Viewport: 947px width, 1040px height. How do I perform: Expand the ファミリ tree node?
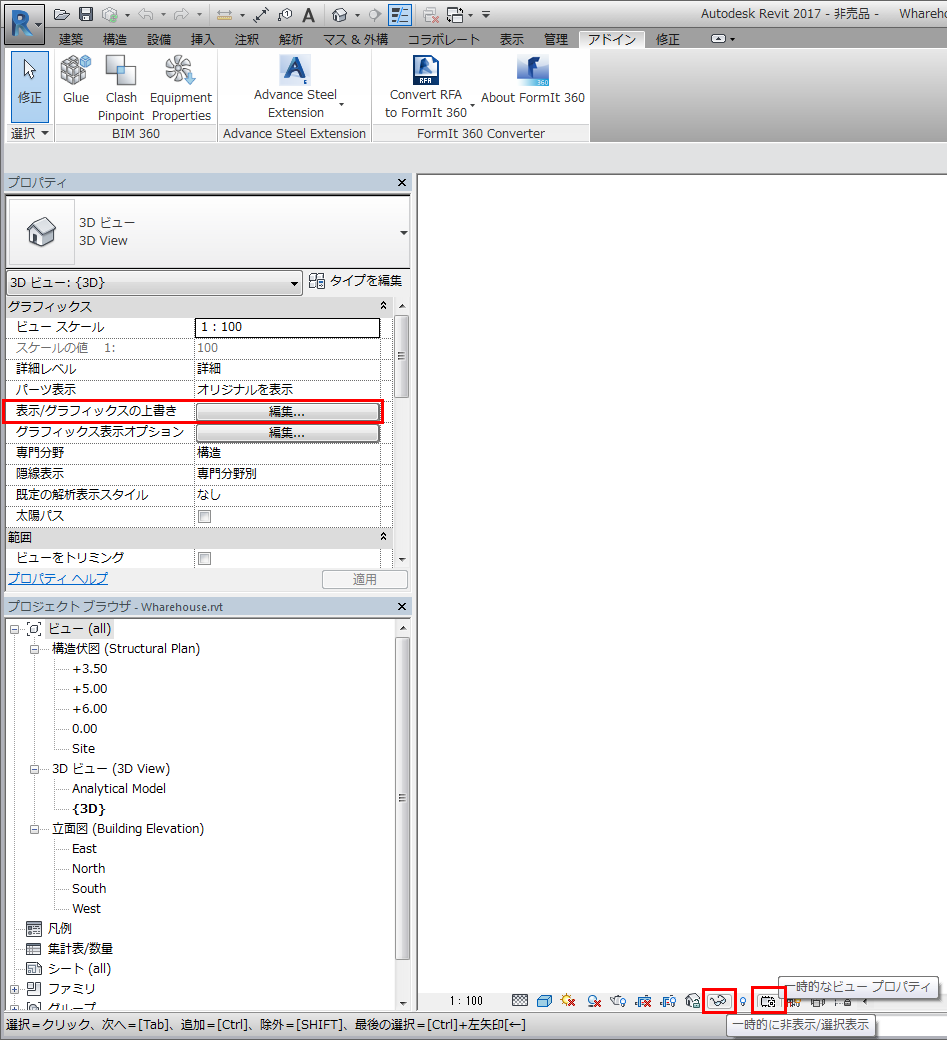tap(15, 989)
